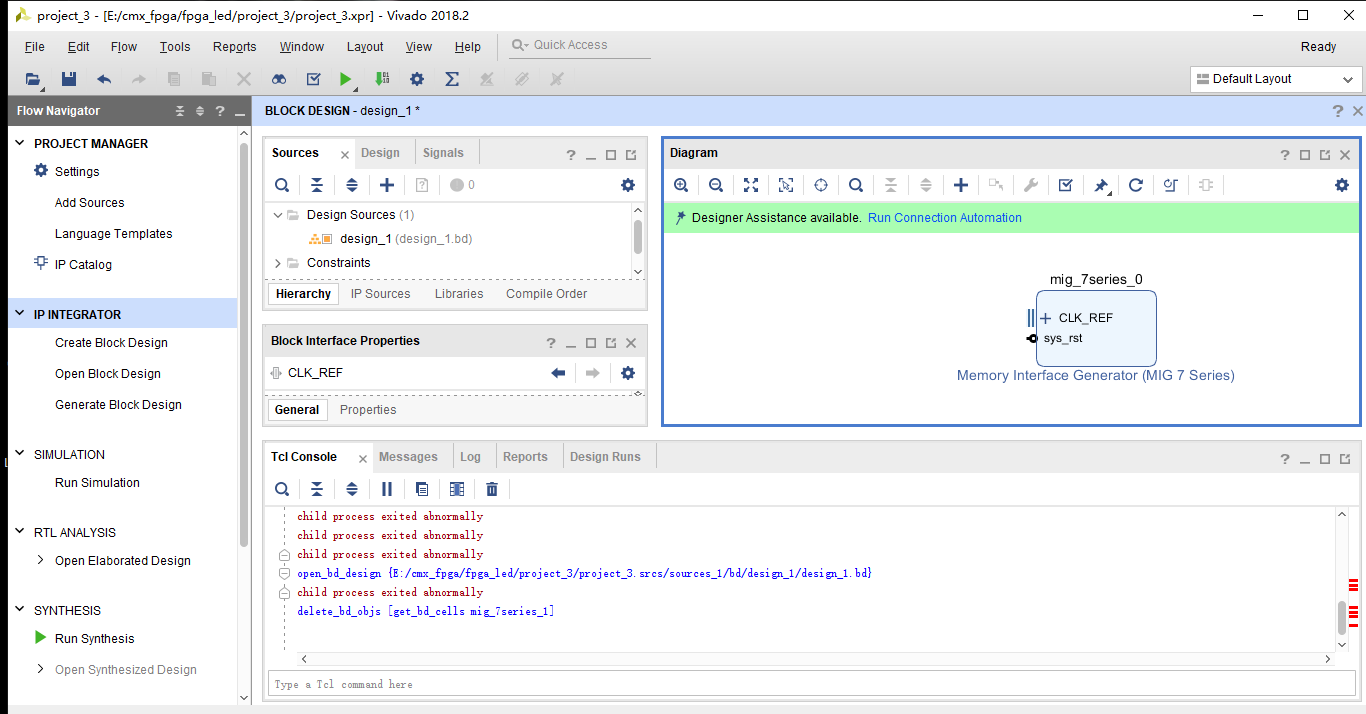Regenerate layout with Diagram refresh icon

[x=1136, y=185]
